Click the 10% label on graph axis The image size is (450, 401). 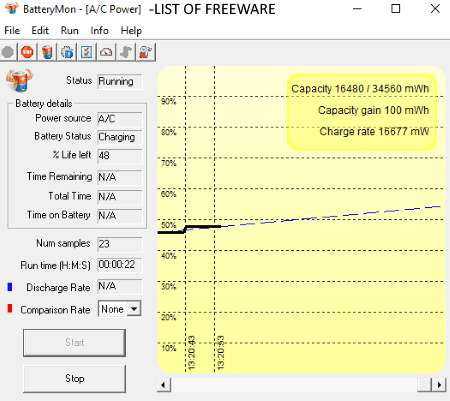tap(169, 348)
